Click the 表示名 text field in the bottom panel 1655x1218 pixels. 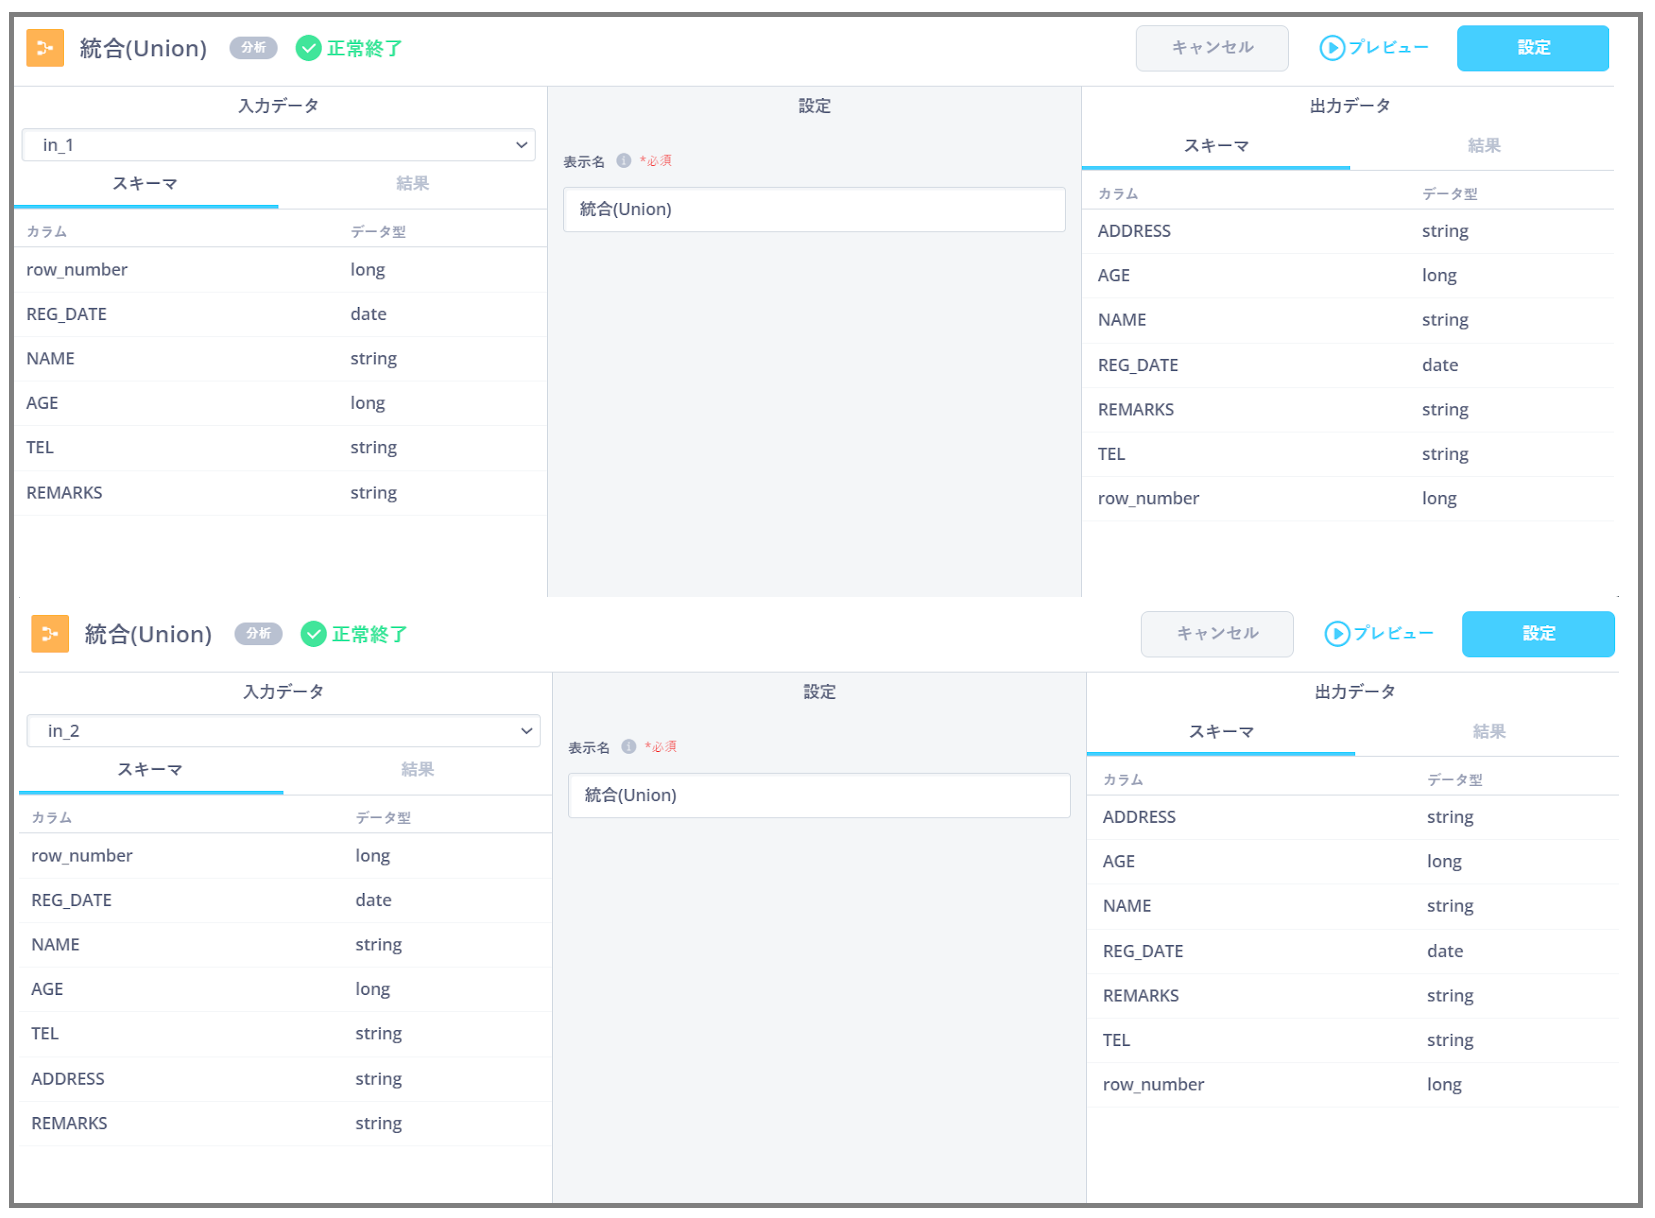819,796
